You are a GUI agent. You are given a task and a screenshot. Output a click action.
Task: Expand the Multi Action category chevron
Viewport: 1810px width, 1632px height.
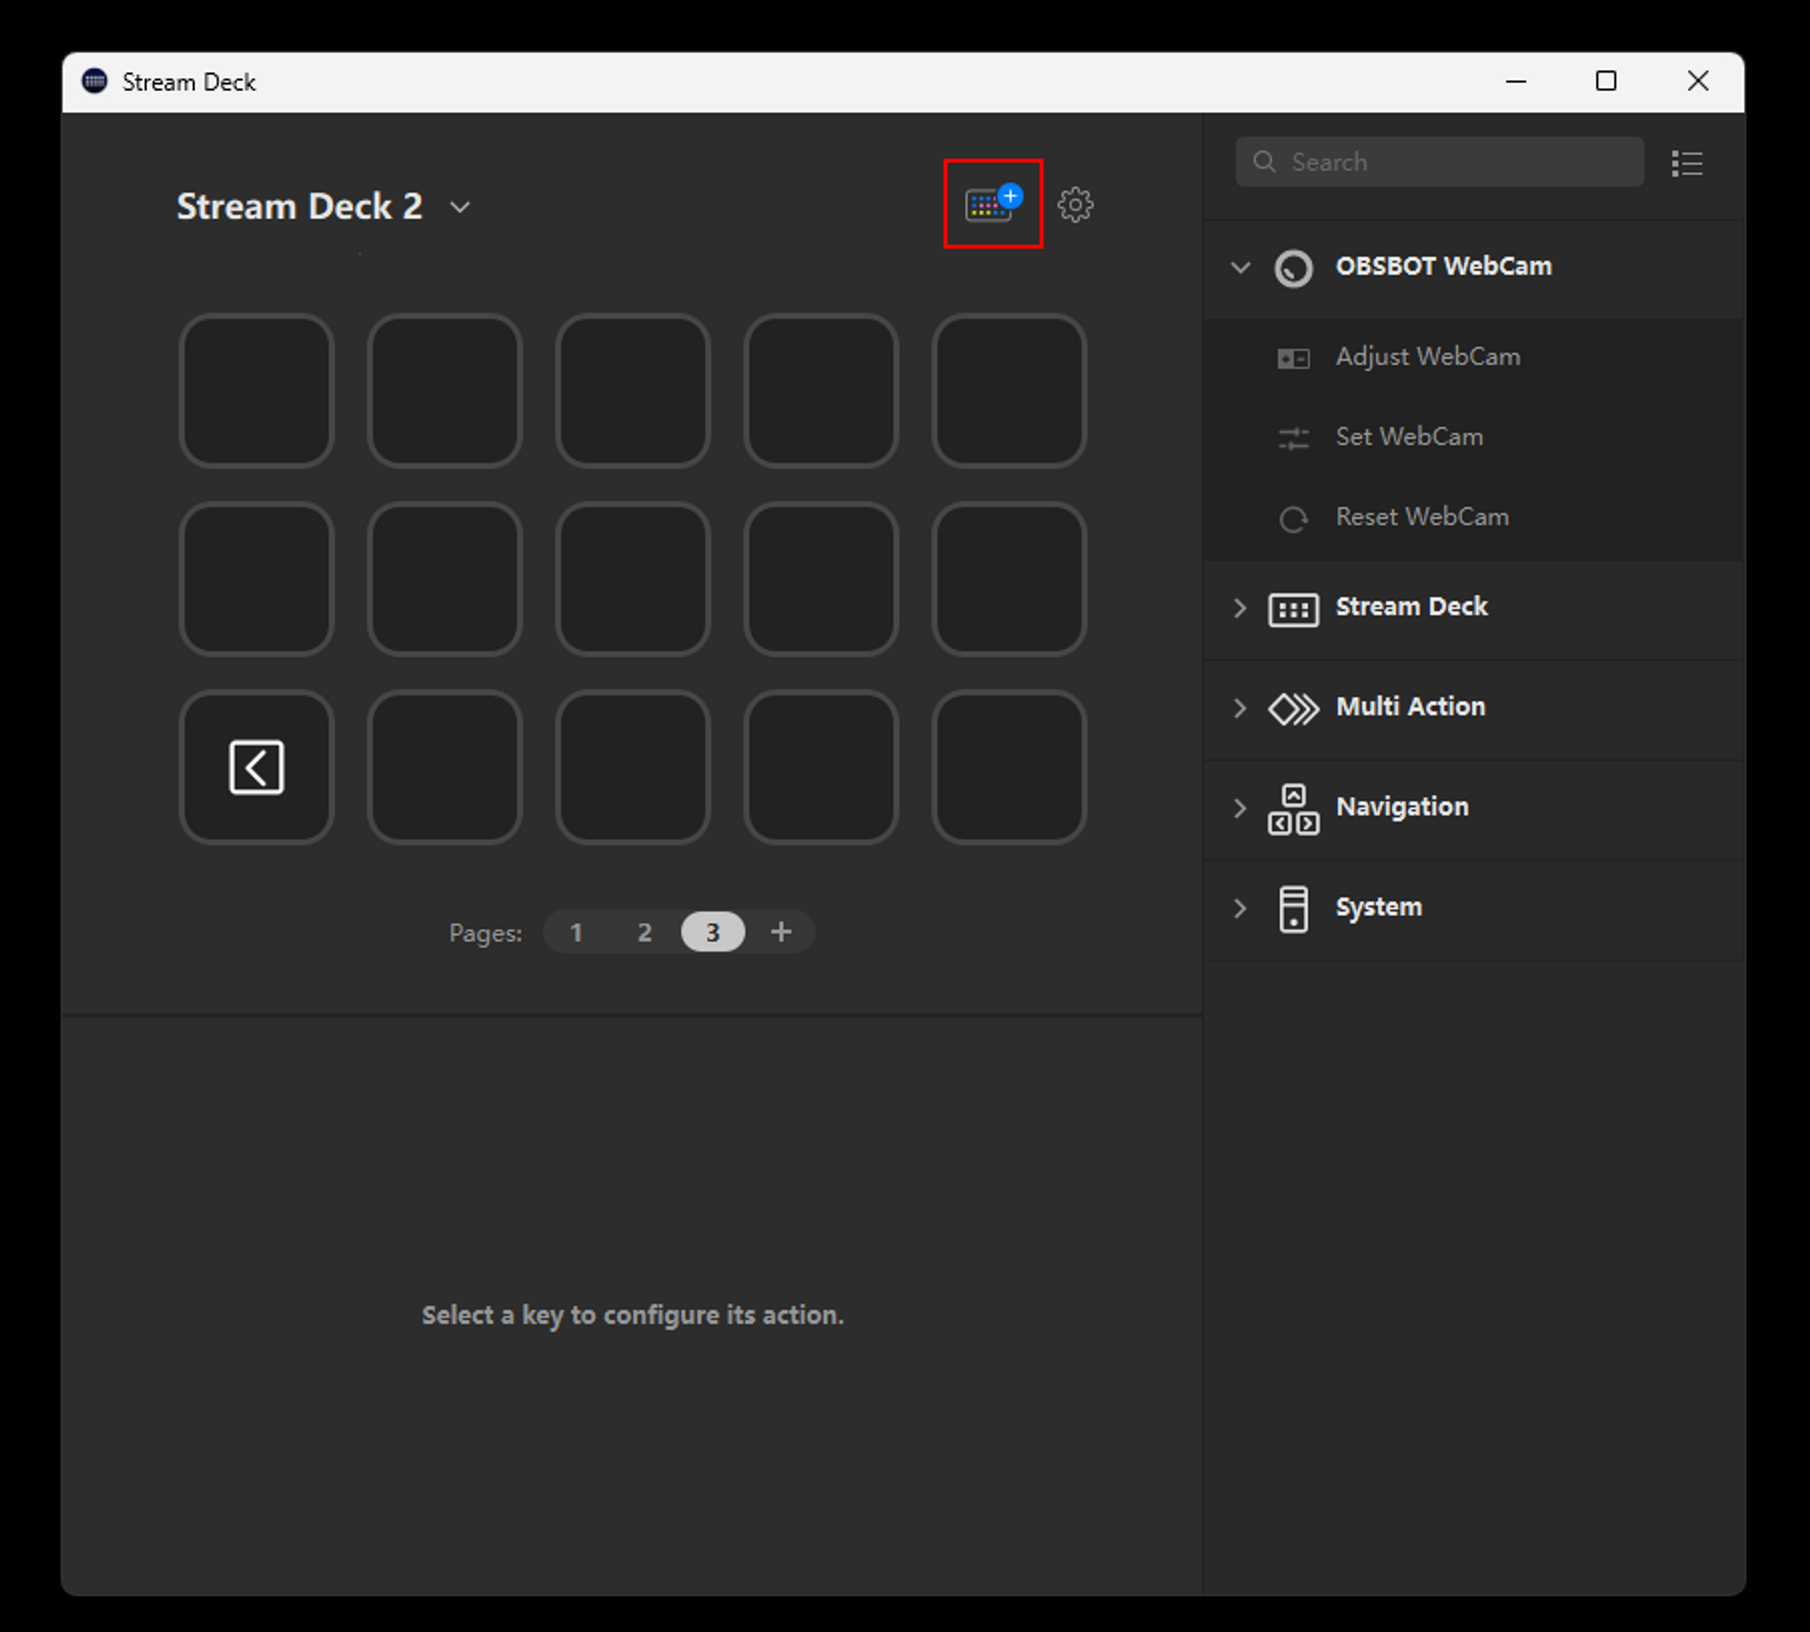1240,707
